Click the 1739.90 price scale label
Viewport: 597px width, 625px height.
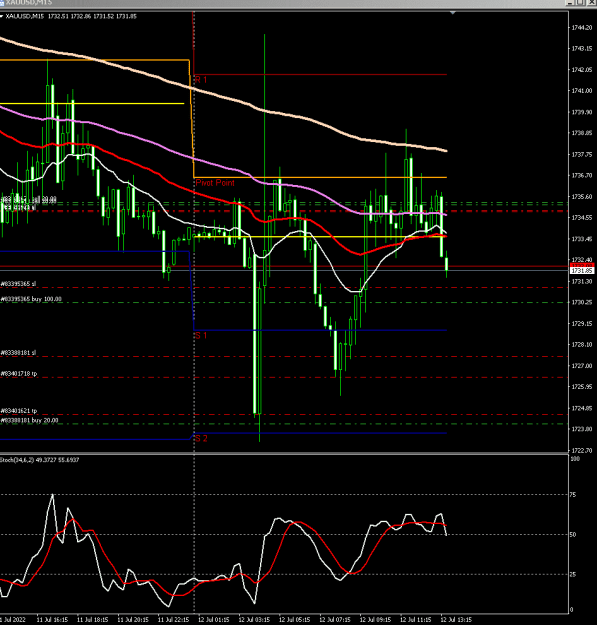581,112
